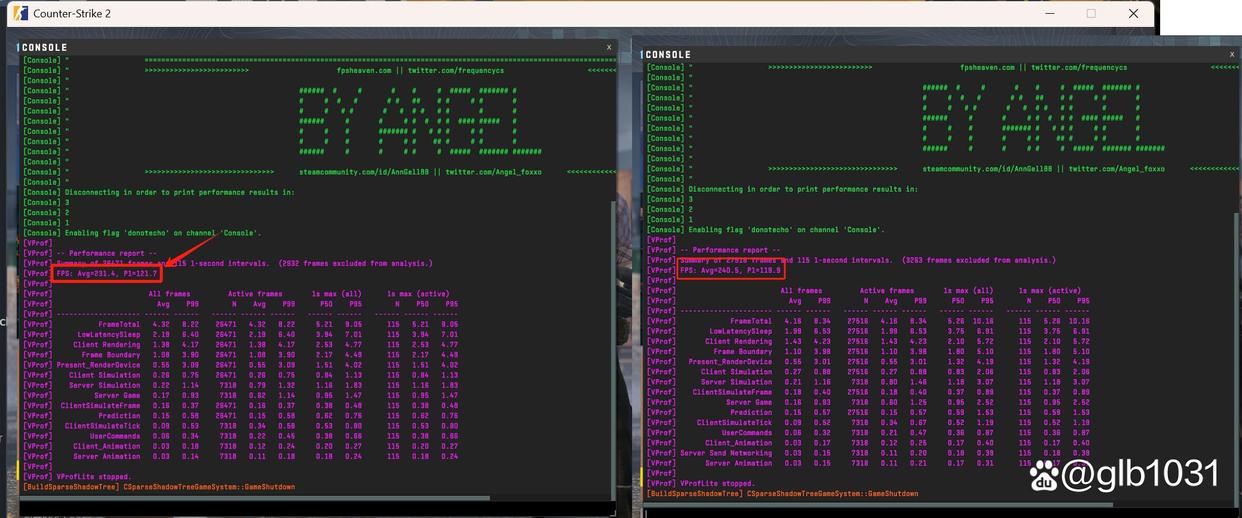Select Frame Boundary row in left console
The height and width of the screenshot is (518, 1242).
240,355
